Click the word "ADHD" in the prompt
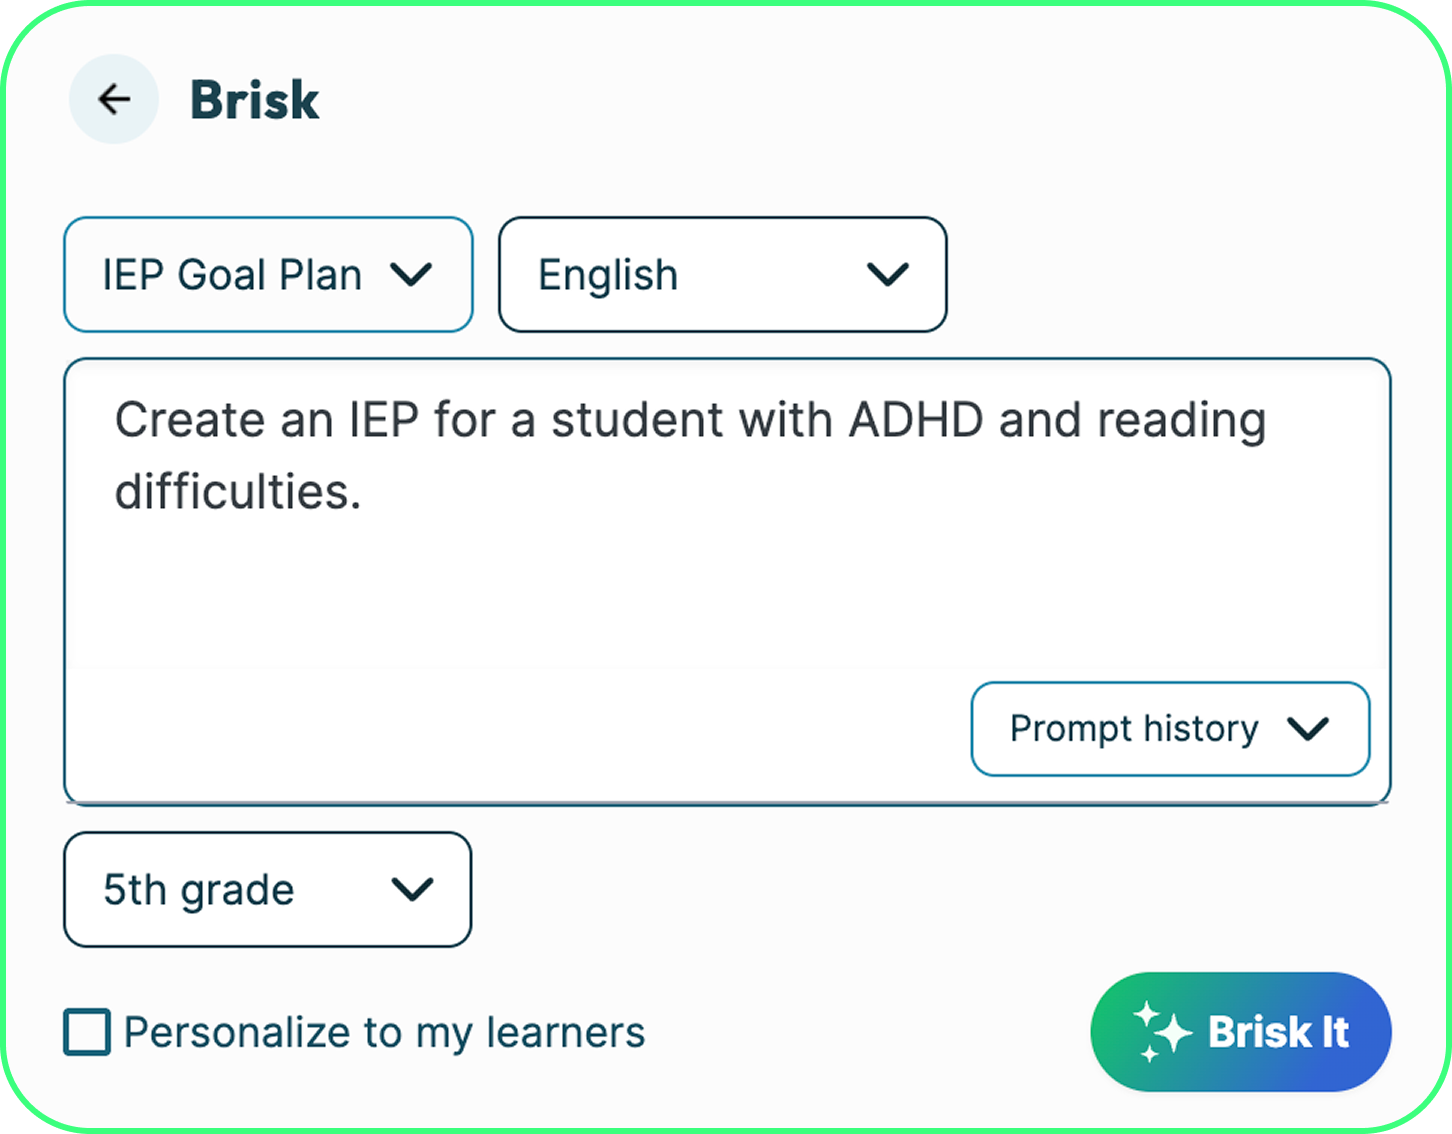The height and width of the screenshot is (1134, 1452). tap(916, 420)
